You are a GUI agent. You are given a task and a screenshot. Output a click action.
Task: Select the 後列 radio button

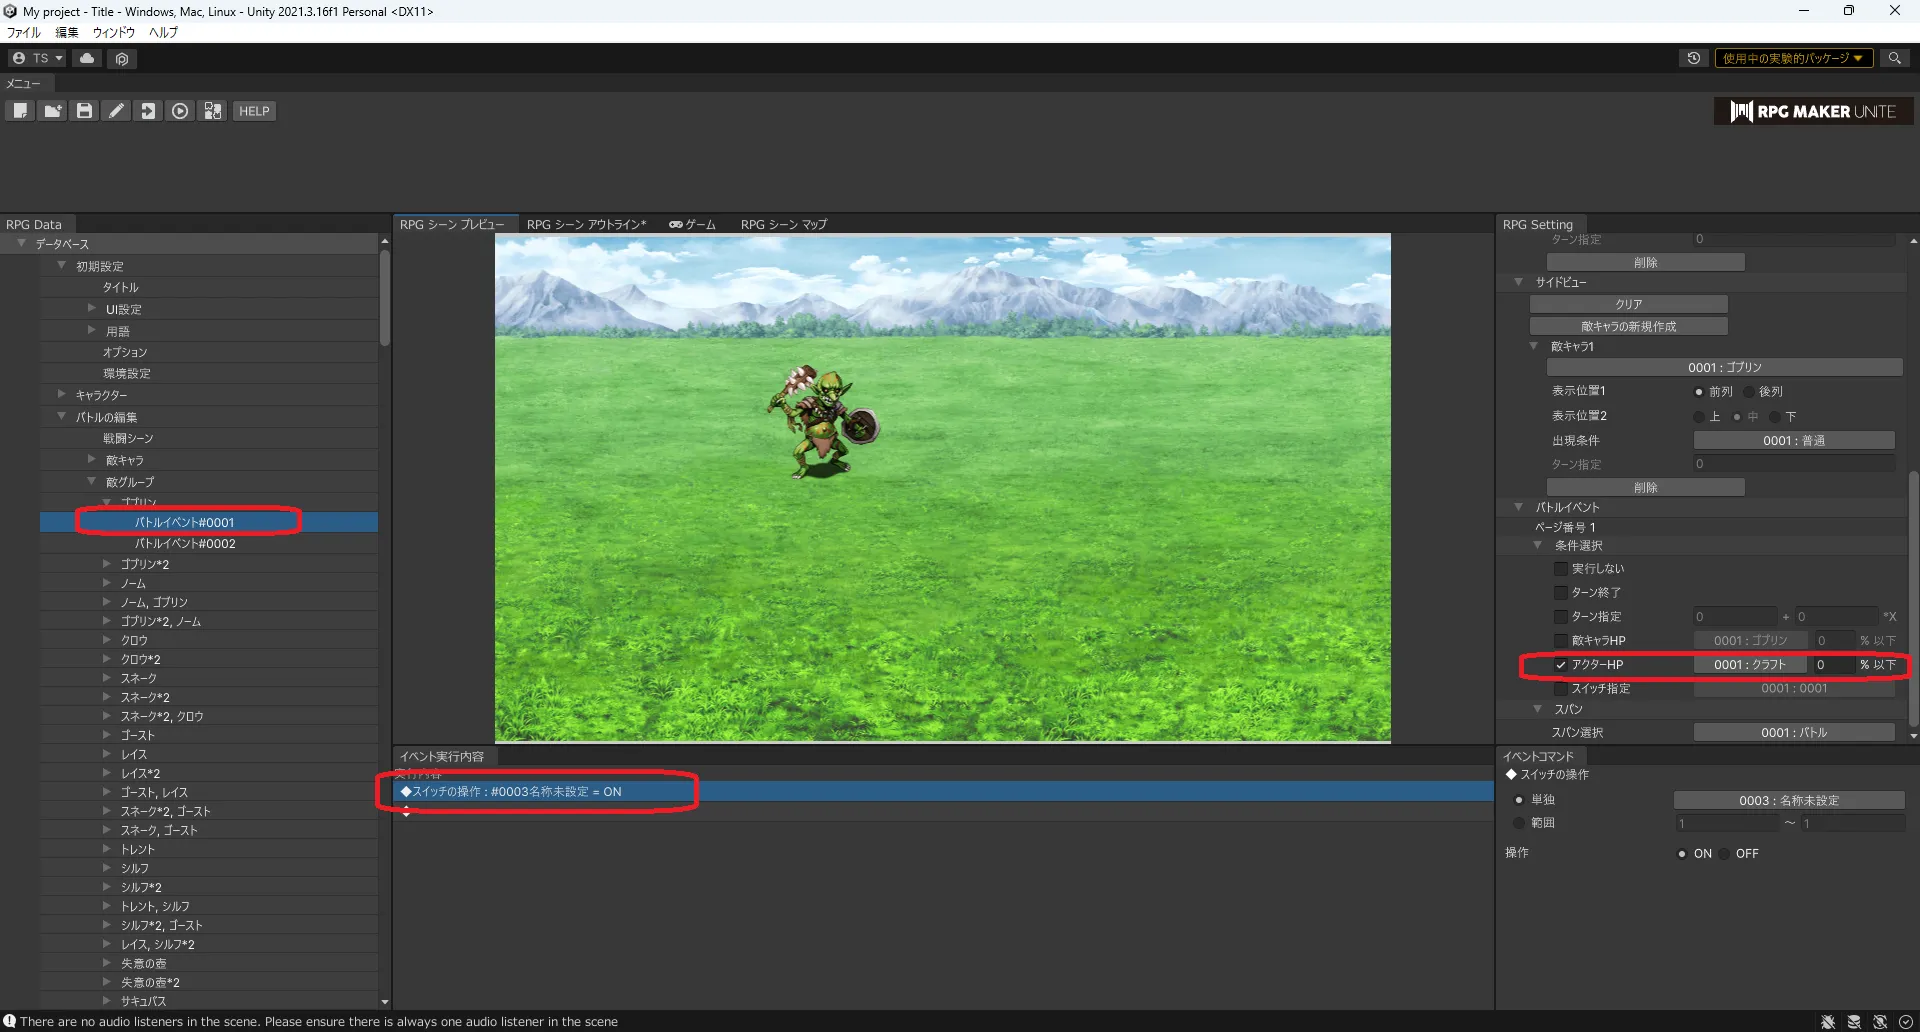point(1749,391)
